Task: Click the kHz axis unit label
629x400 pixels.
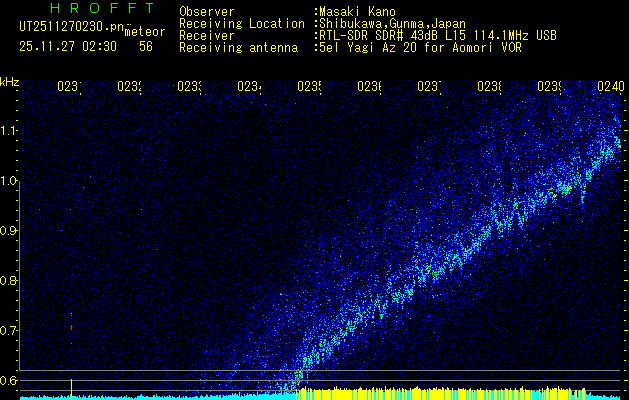Action: 9,83
